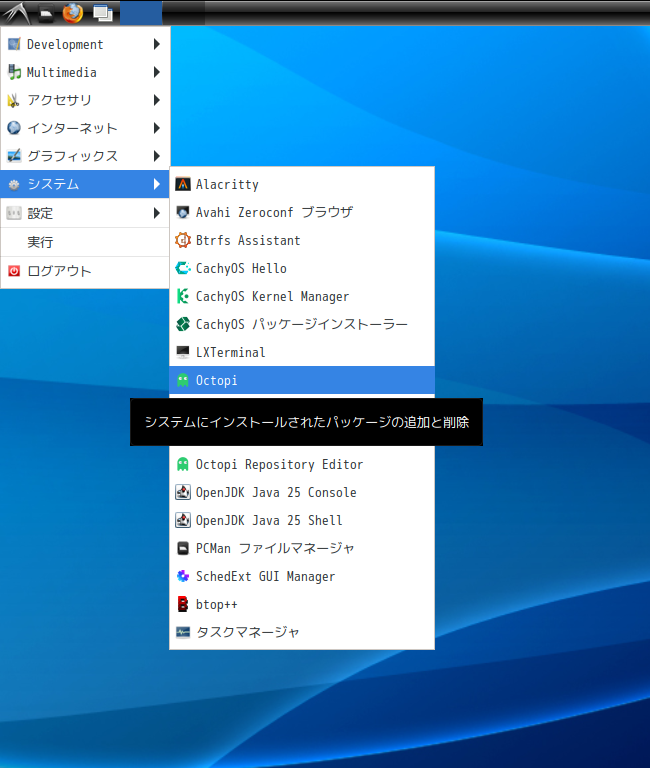
Task: Click the show desktop panel icon
Action: (x=103, y=13)
